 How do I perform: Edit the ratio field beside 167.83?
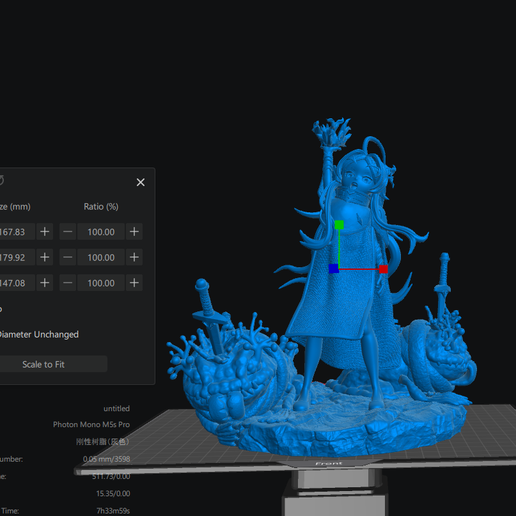[x=101, y=232]
